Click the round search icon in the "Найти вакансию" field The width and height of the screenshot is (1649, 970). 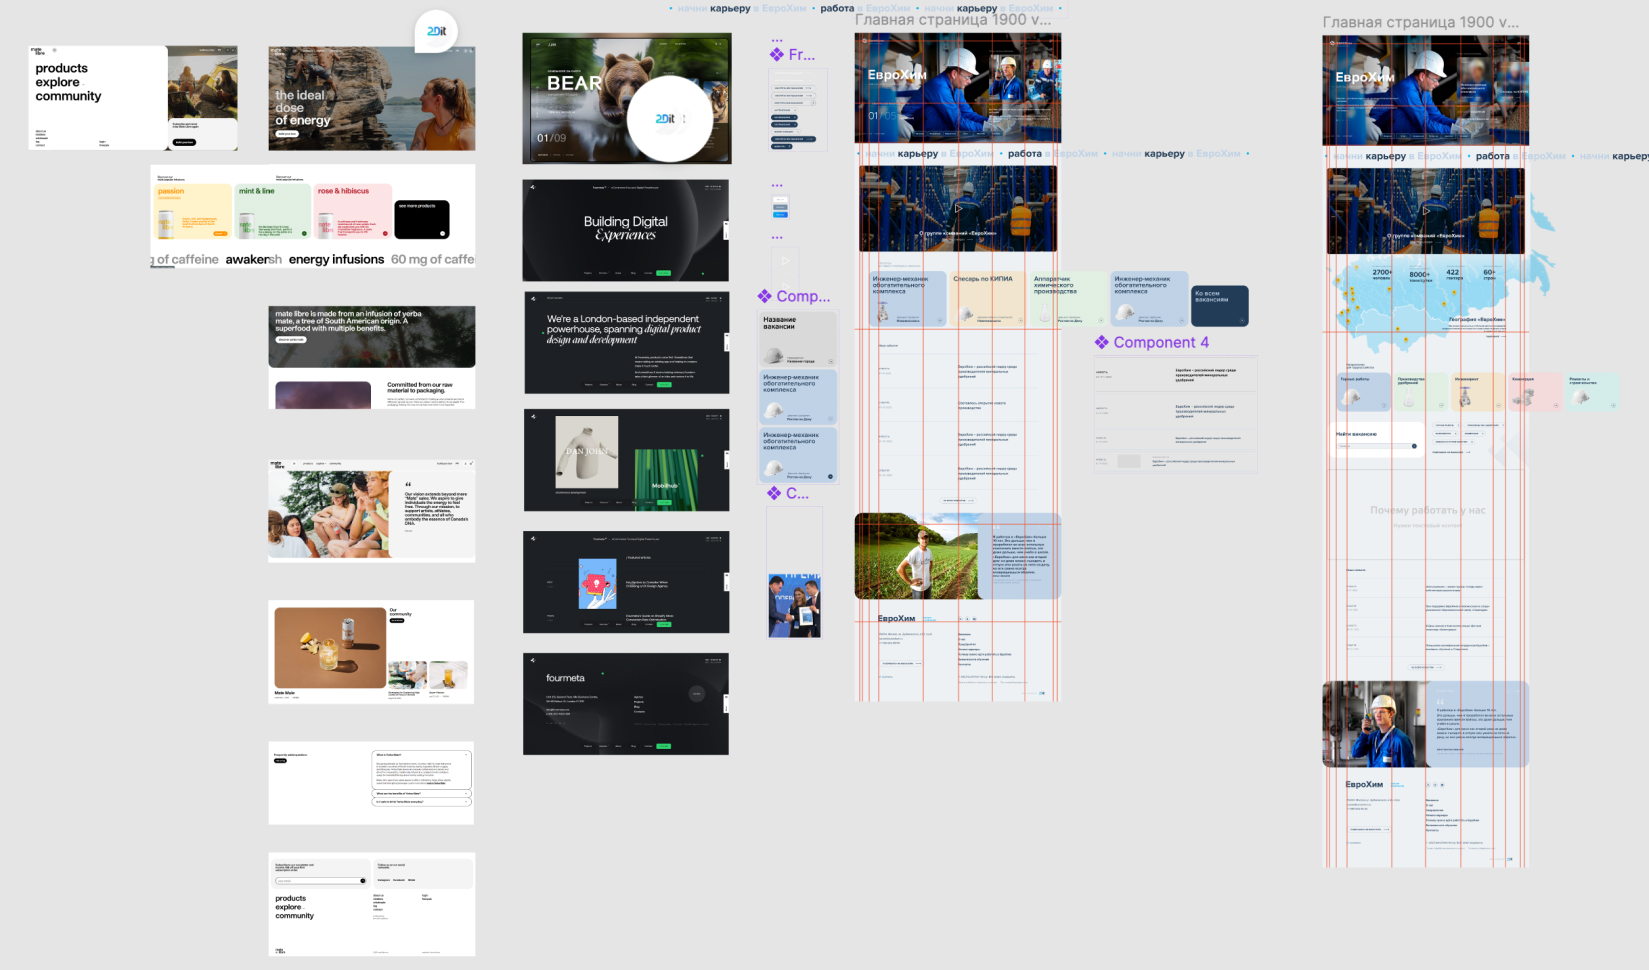[x=1414, y=446]
